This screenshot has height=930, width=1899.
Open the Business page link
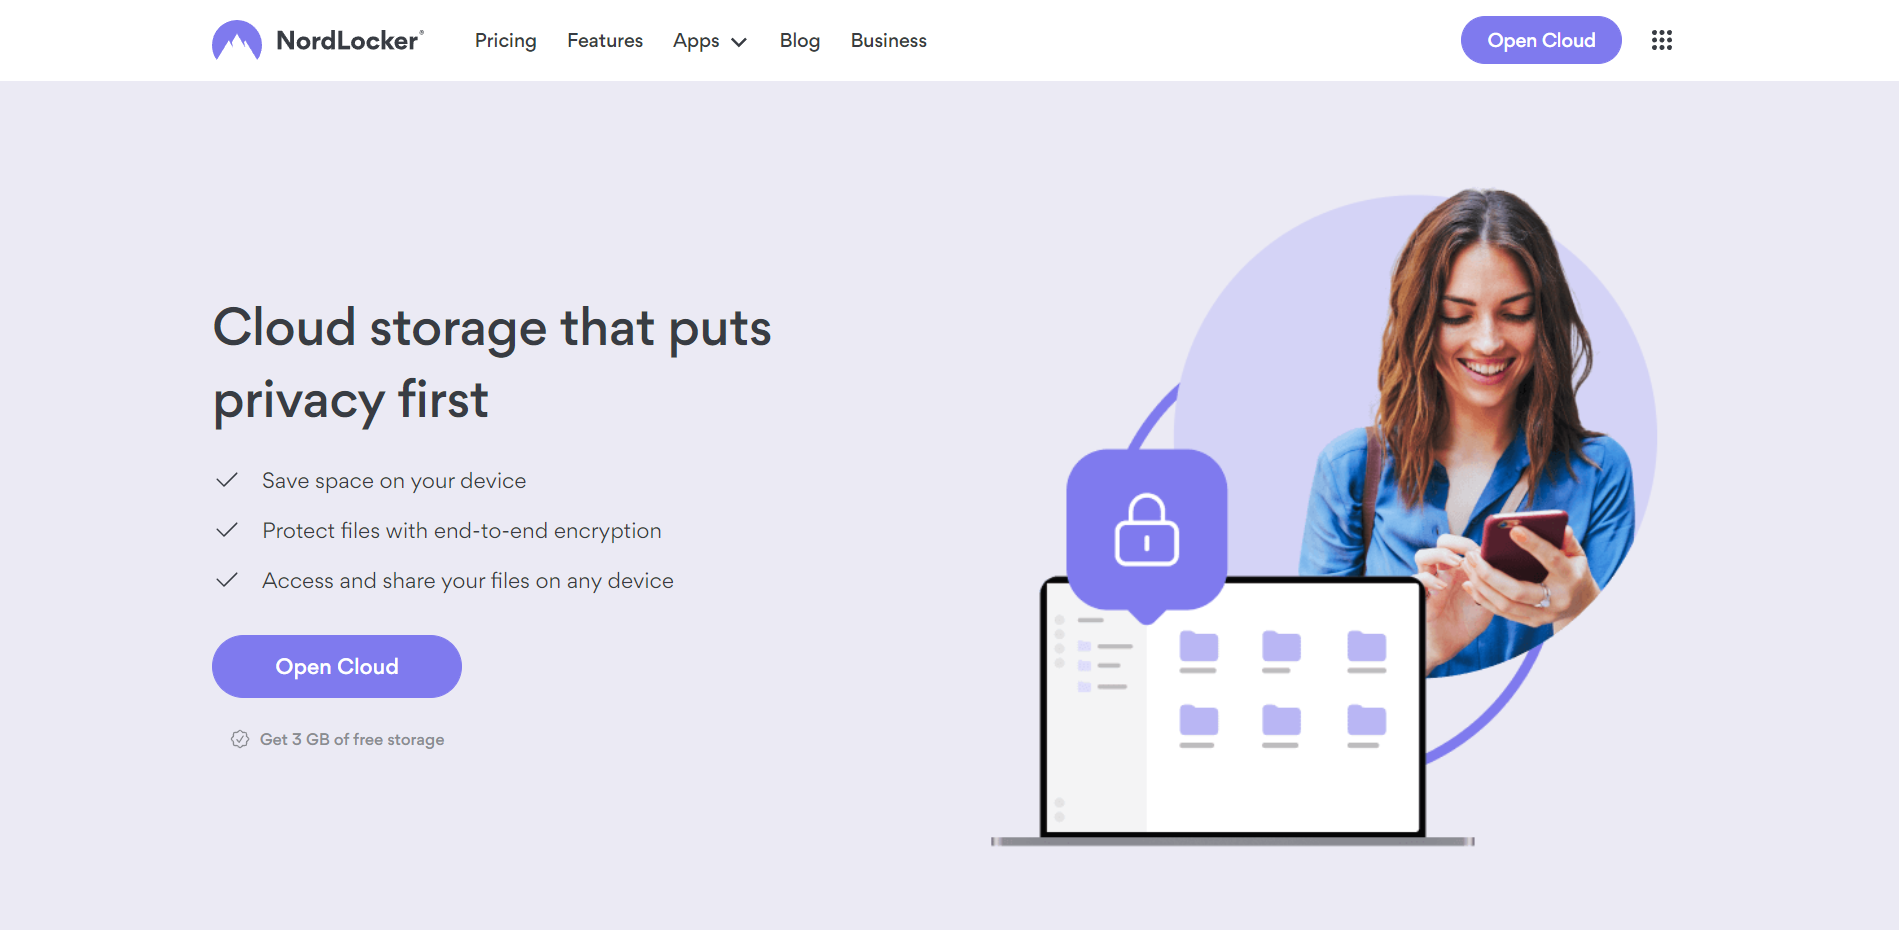tap(888, 41)
